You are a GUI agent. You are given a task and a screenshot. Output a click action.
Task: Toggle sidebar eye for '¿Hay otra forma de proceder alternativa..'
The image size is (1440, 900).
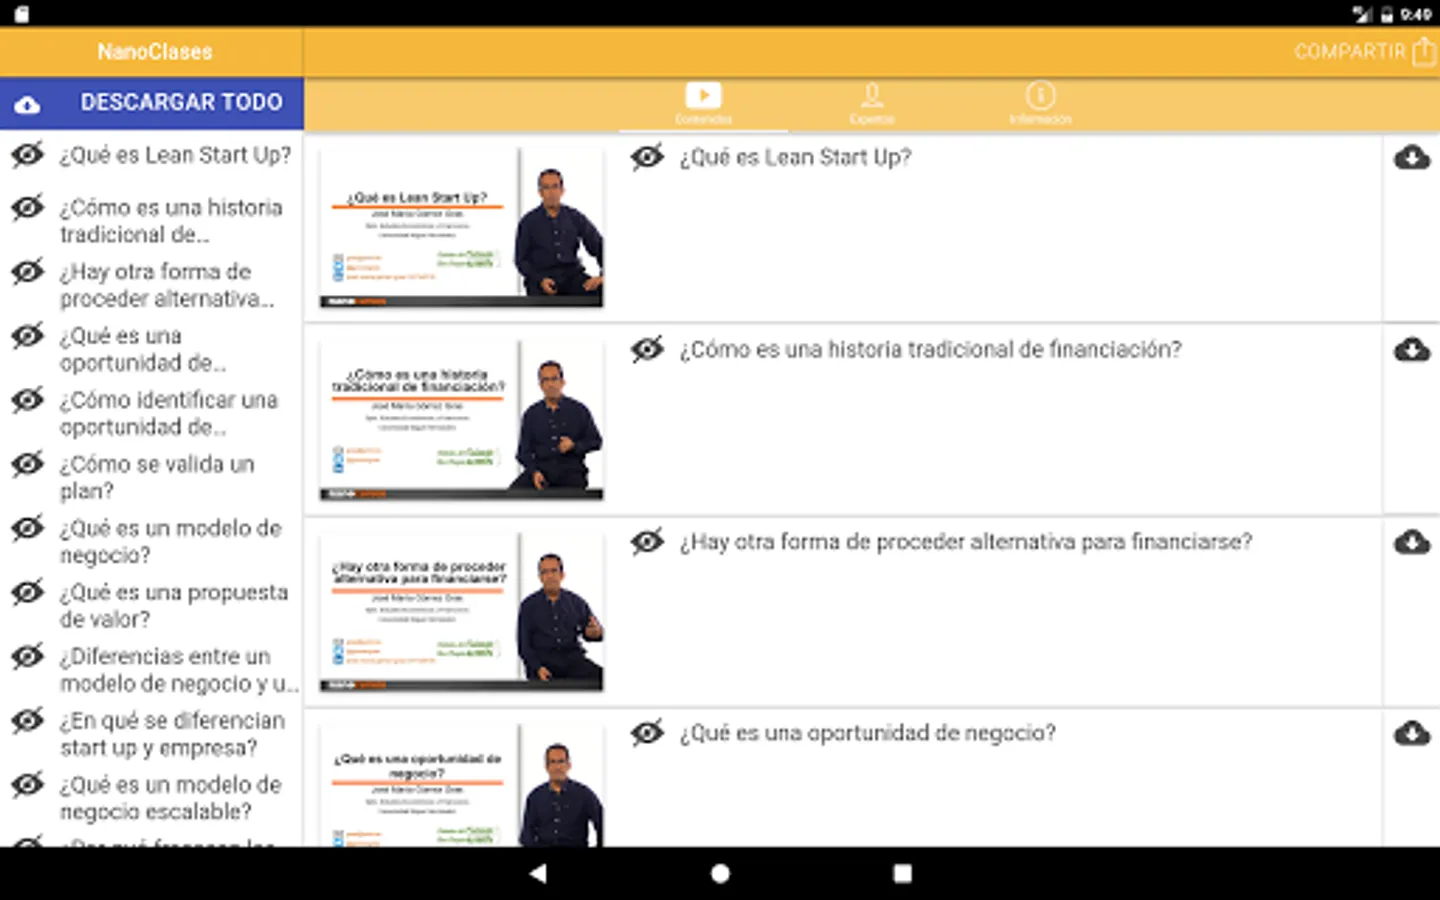[28, 271]
